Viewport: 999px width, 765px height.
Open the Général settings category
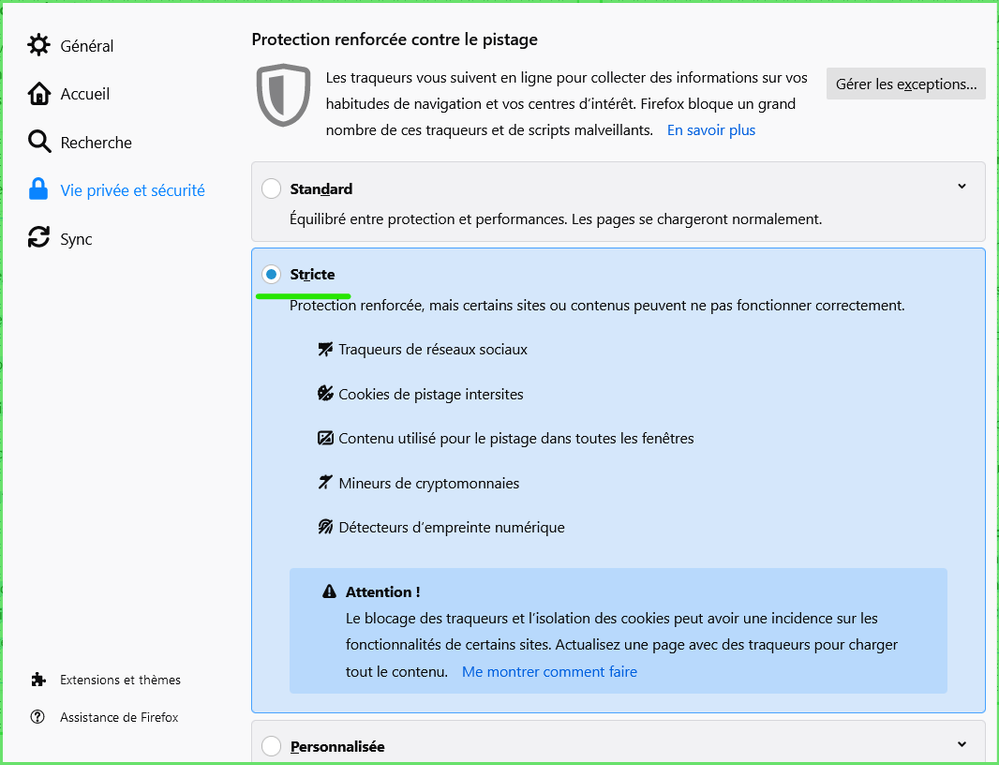pos(87,46)
